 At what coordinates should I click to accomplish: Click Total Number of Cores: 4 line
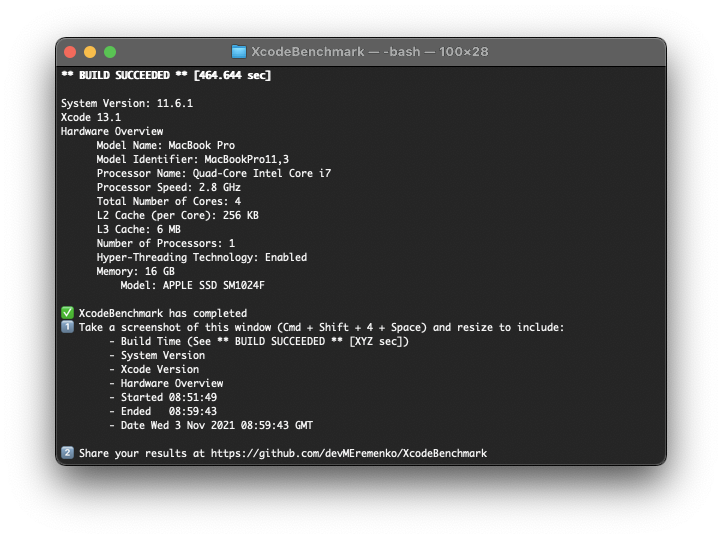[169, 201]
